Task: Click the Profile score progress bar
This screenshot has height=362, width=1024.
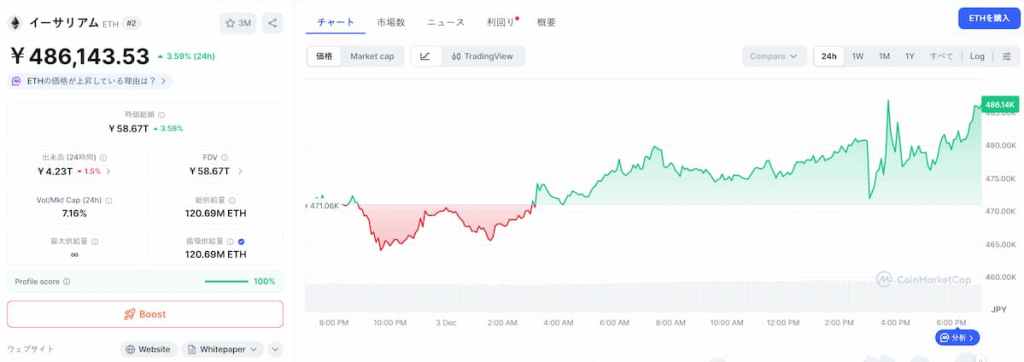Action: pyautogui.click(x=226, y=282)
